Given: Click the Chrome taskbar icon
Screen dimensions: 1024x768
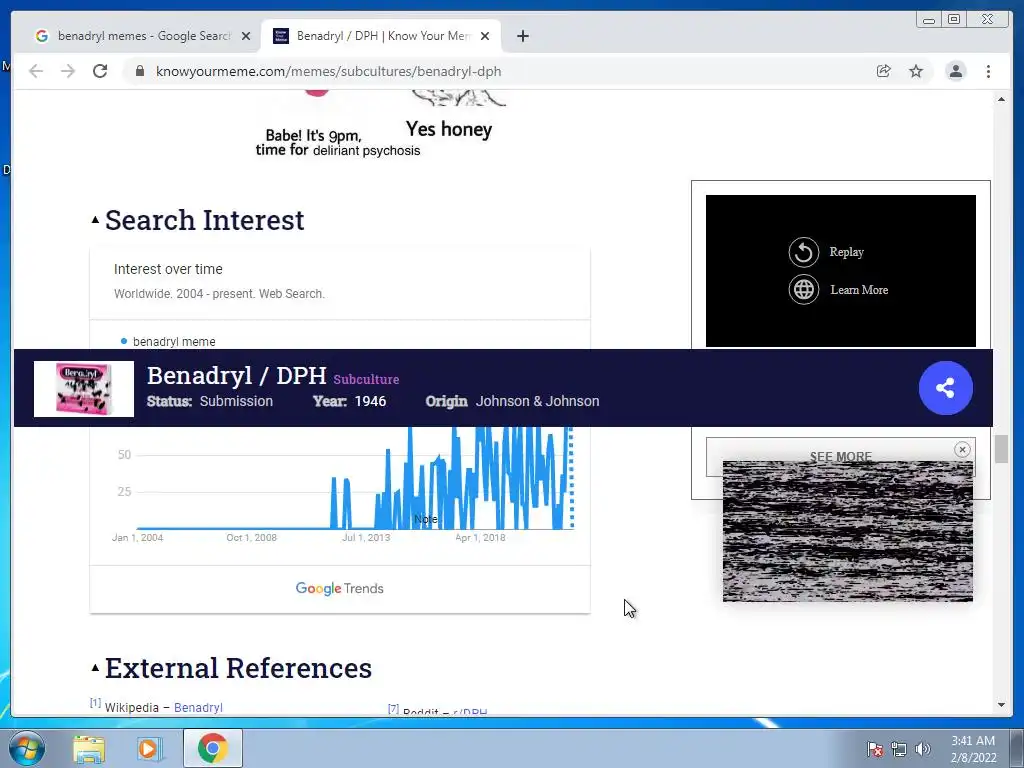Looking at the screenshot, I should click(212, 748).
